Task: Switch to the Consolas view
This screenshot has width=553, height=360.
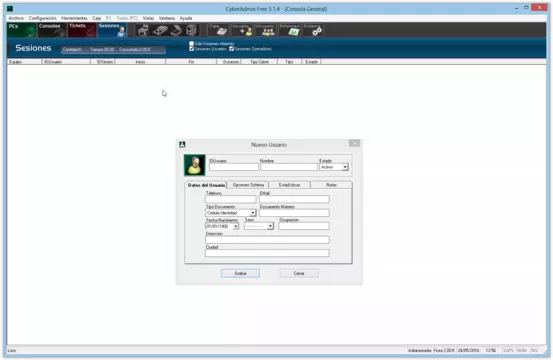Action: 52,30
